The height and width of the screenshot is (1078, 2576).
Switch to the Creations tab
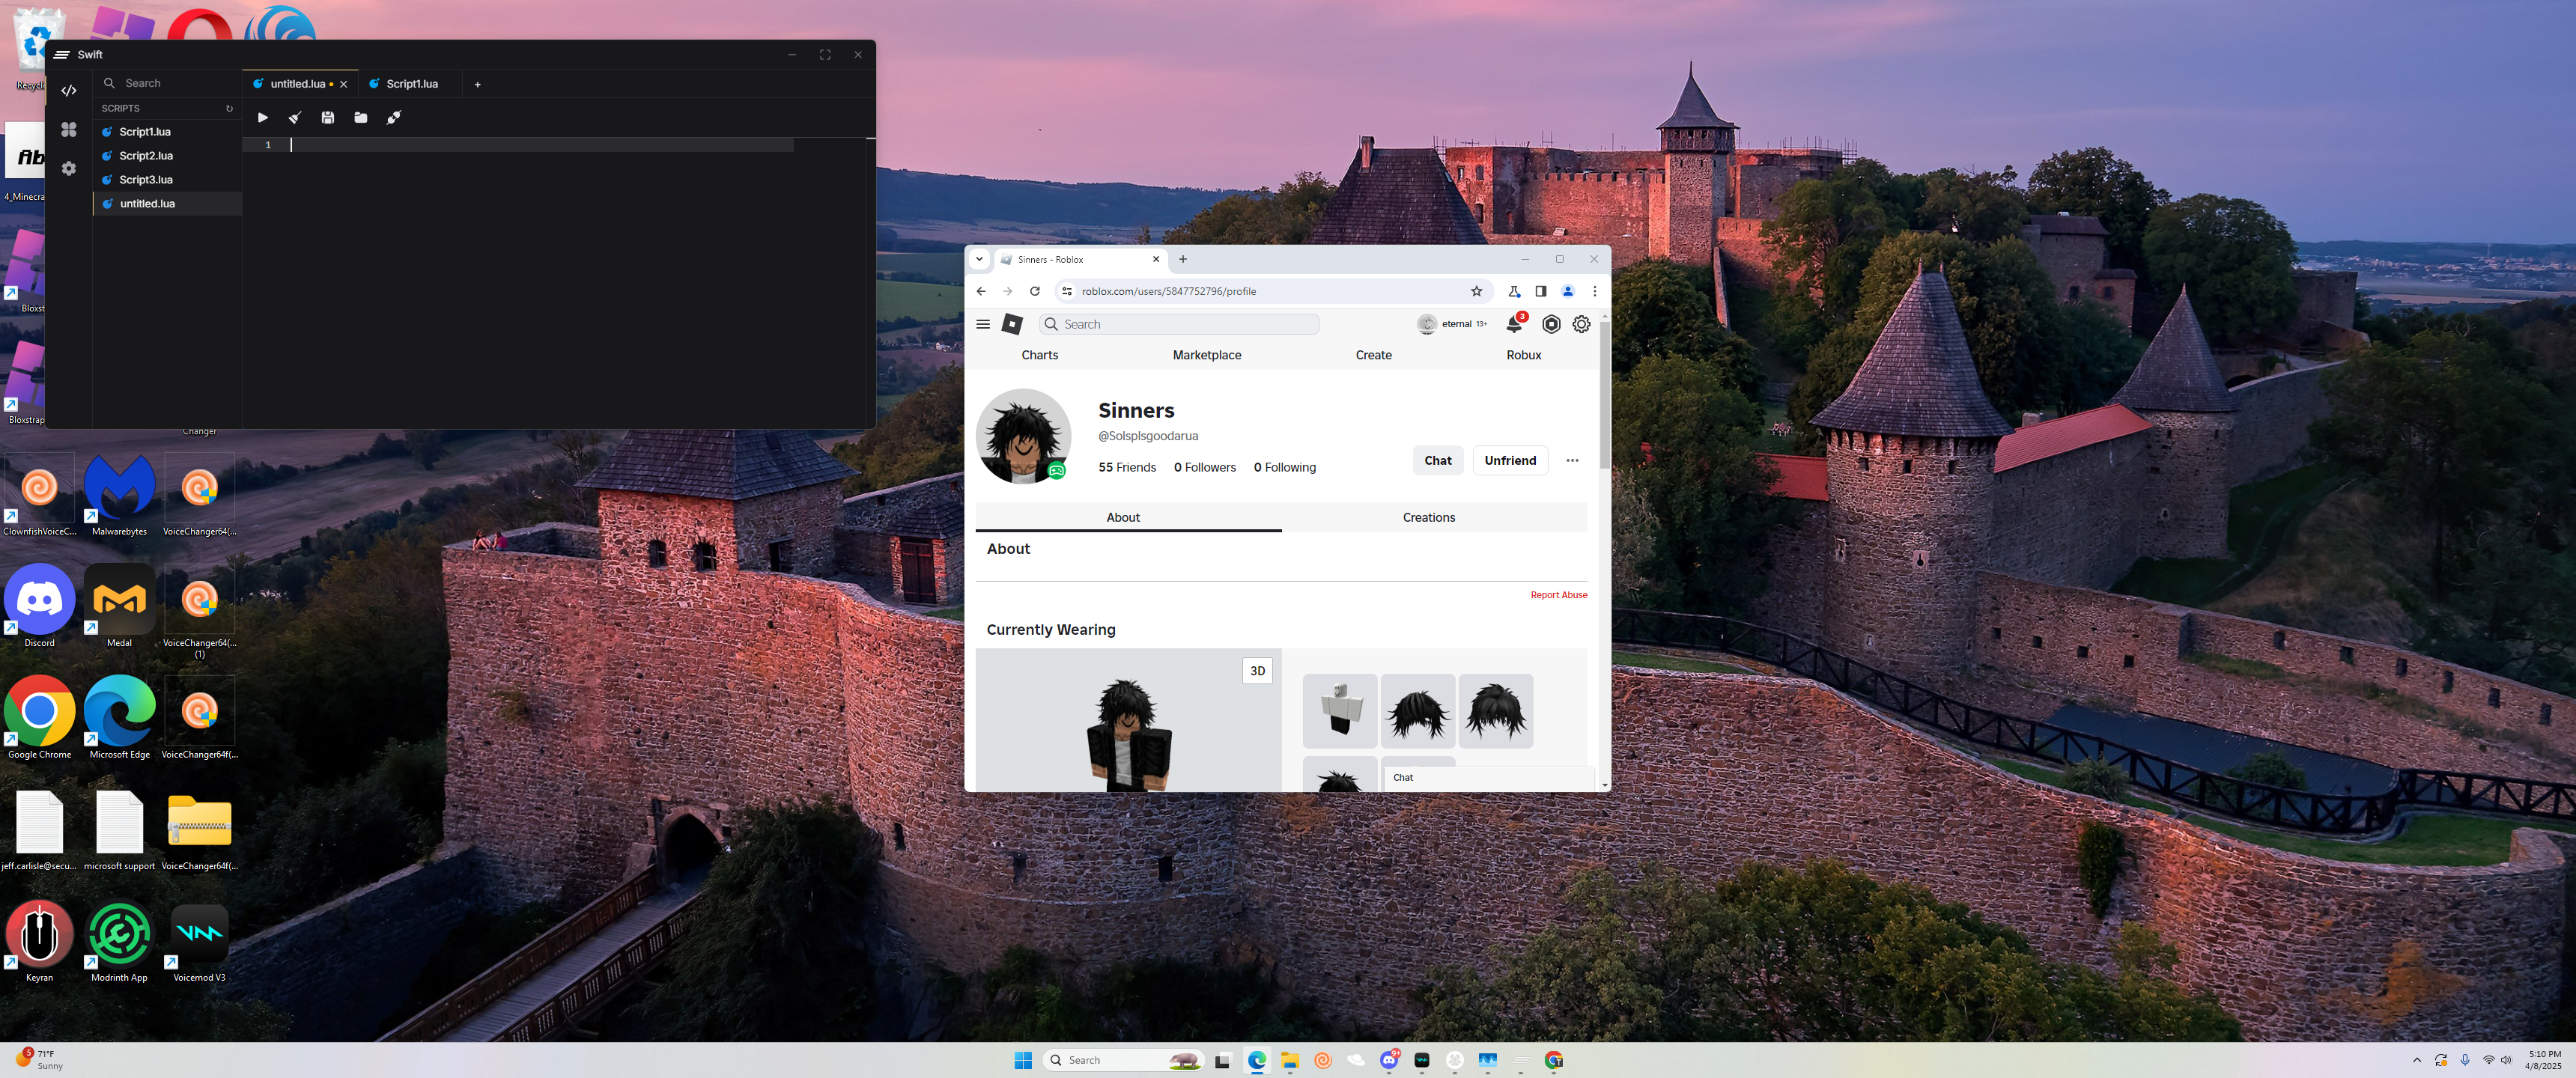[x=1428, y=518]
